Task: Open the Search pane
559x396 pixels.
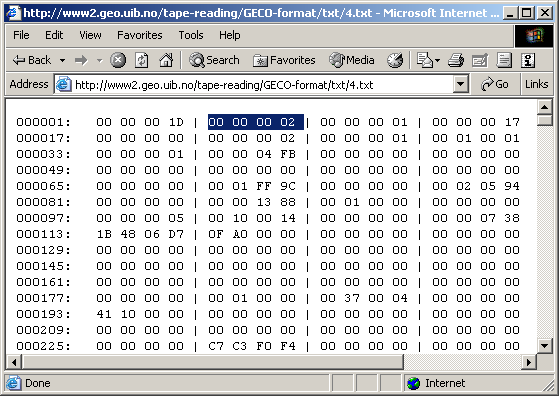Action: [x=214, y=60]
